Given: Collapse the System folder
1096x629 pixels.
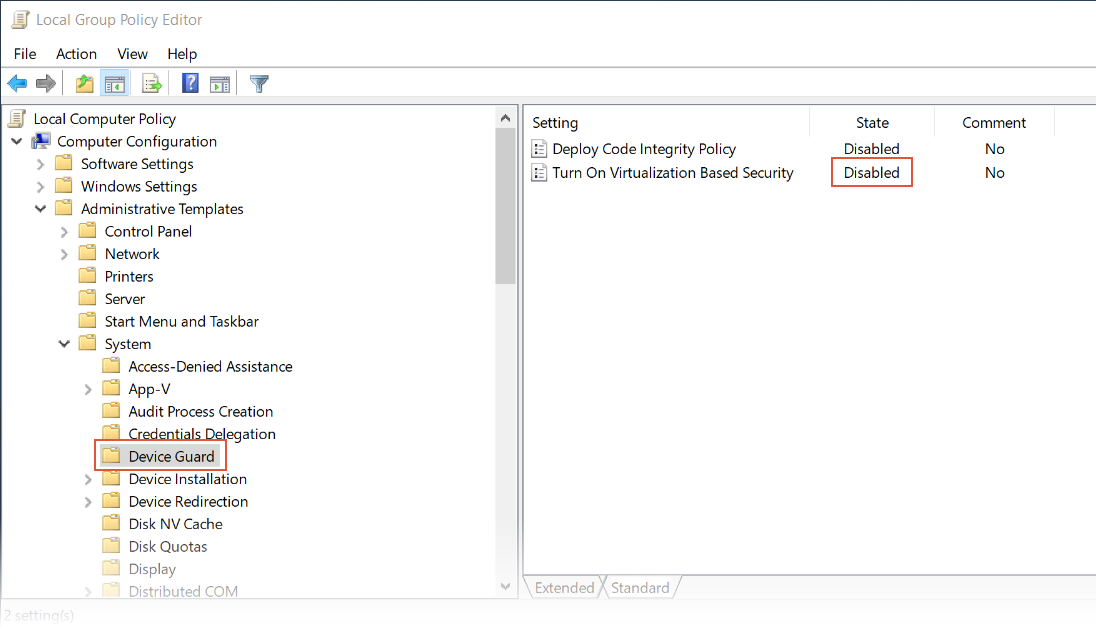Looking at the screenshot, I should pyautogui.click(x=64, y=344).
